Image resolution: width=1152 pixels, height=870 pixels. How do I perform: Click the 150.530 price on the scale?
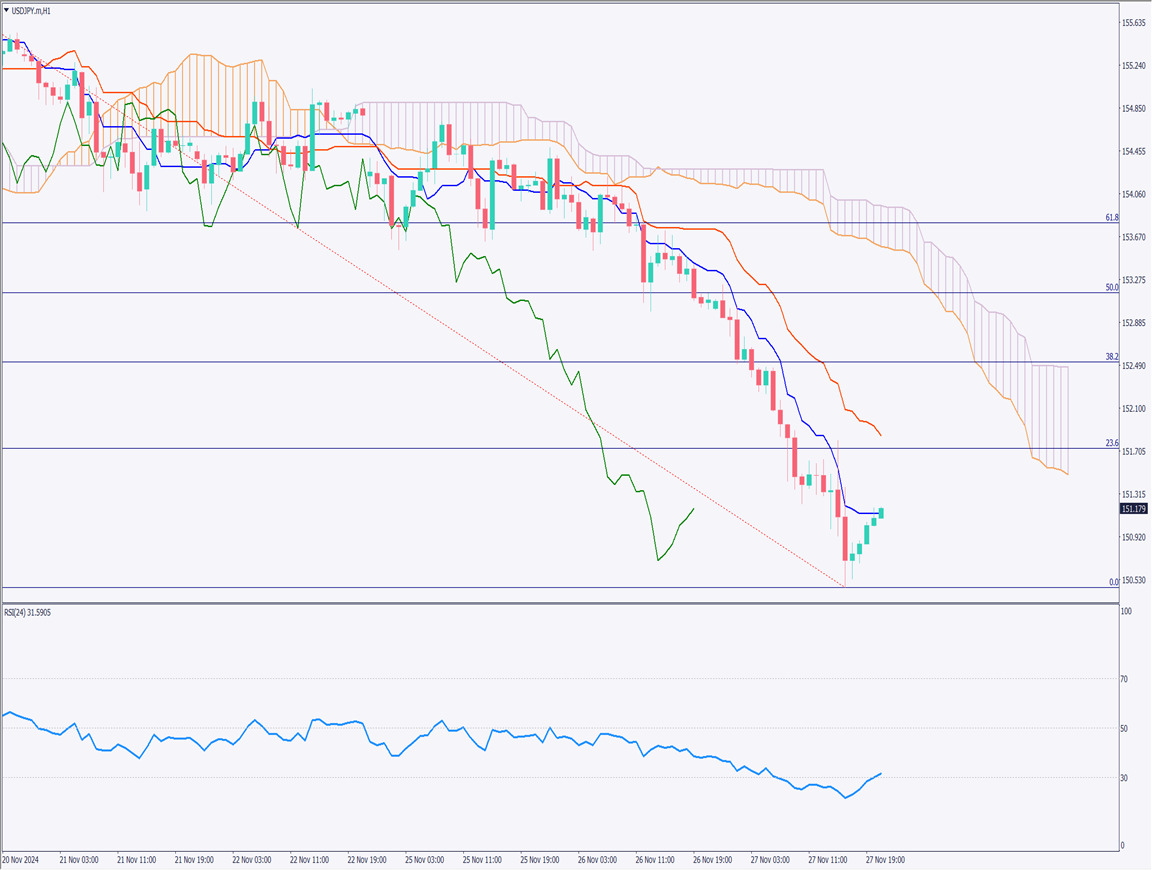point(1133,580)
